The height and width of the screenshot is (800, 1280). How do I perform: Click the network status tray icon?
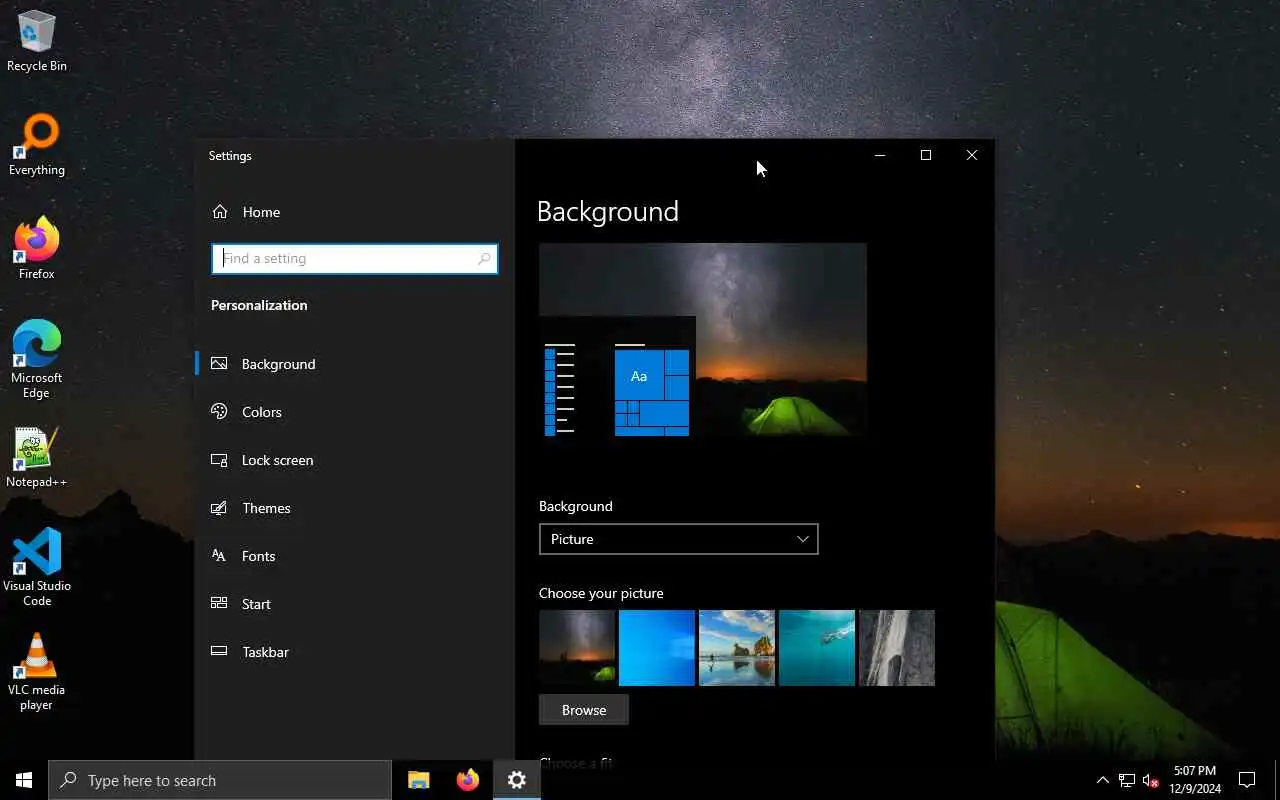1127,780
